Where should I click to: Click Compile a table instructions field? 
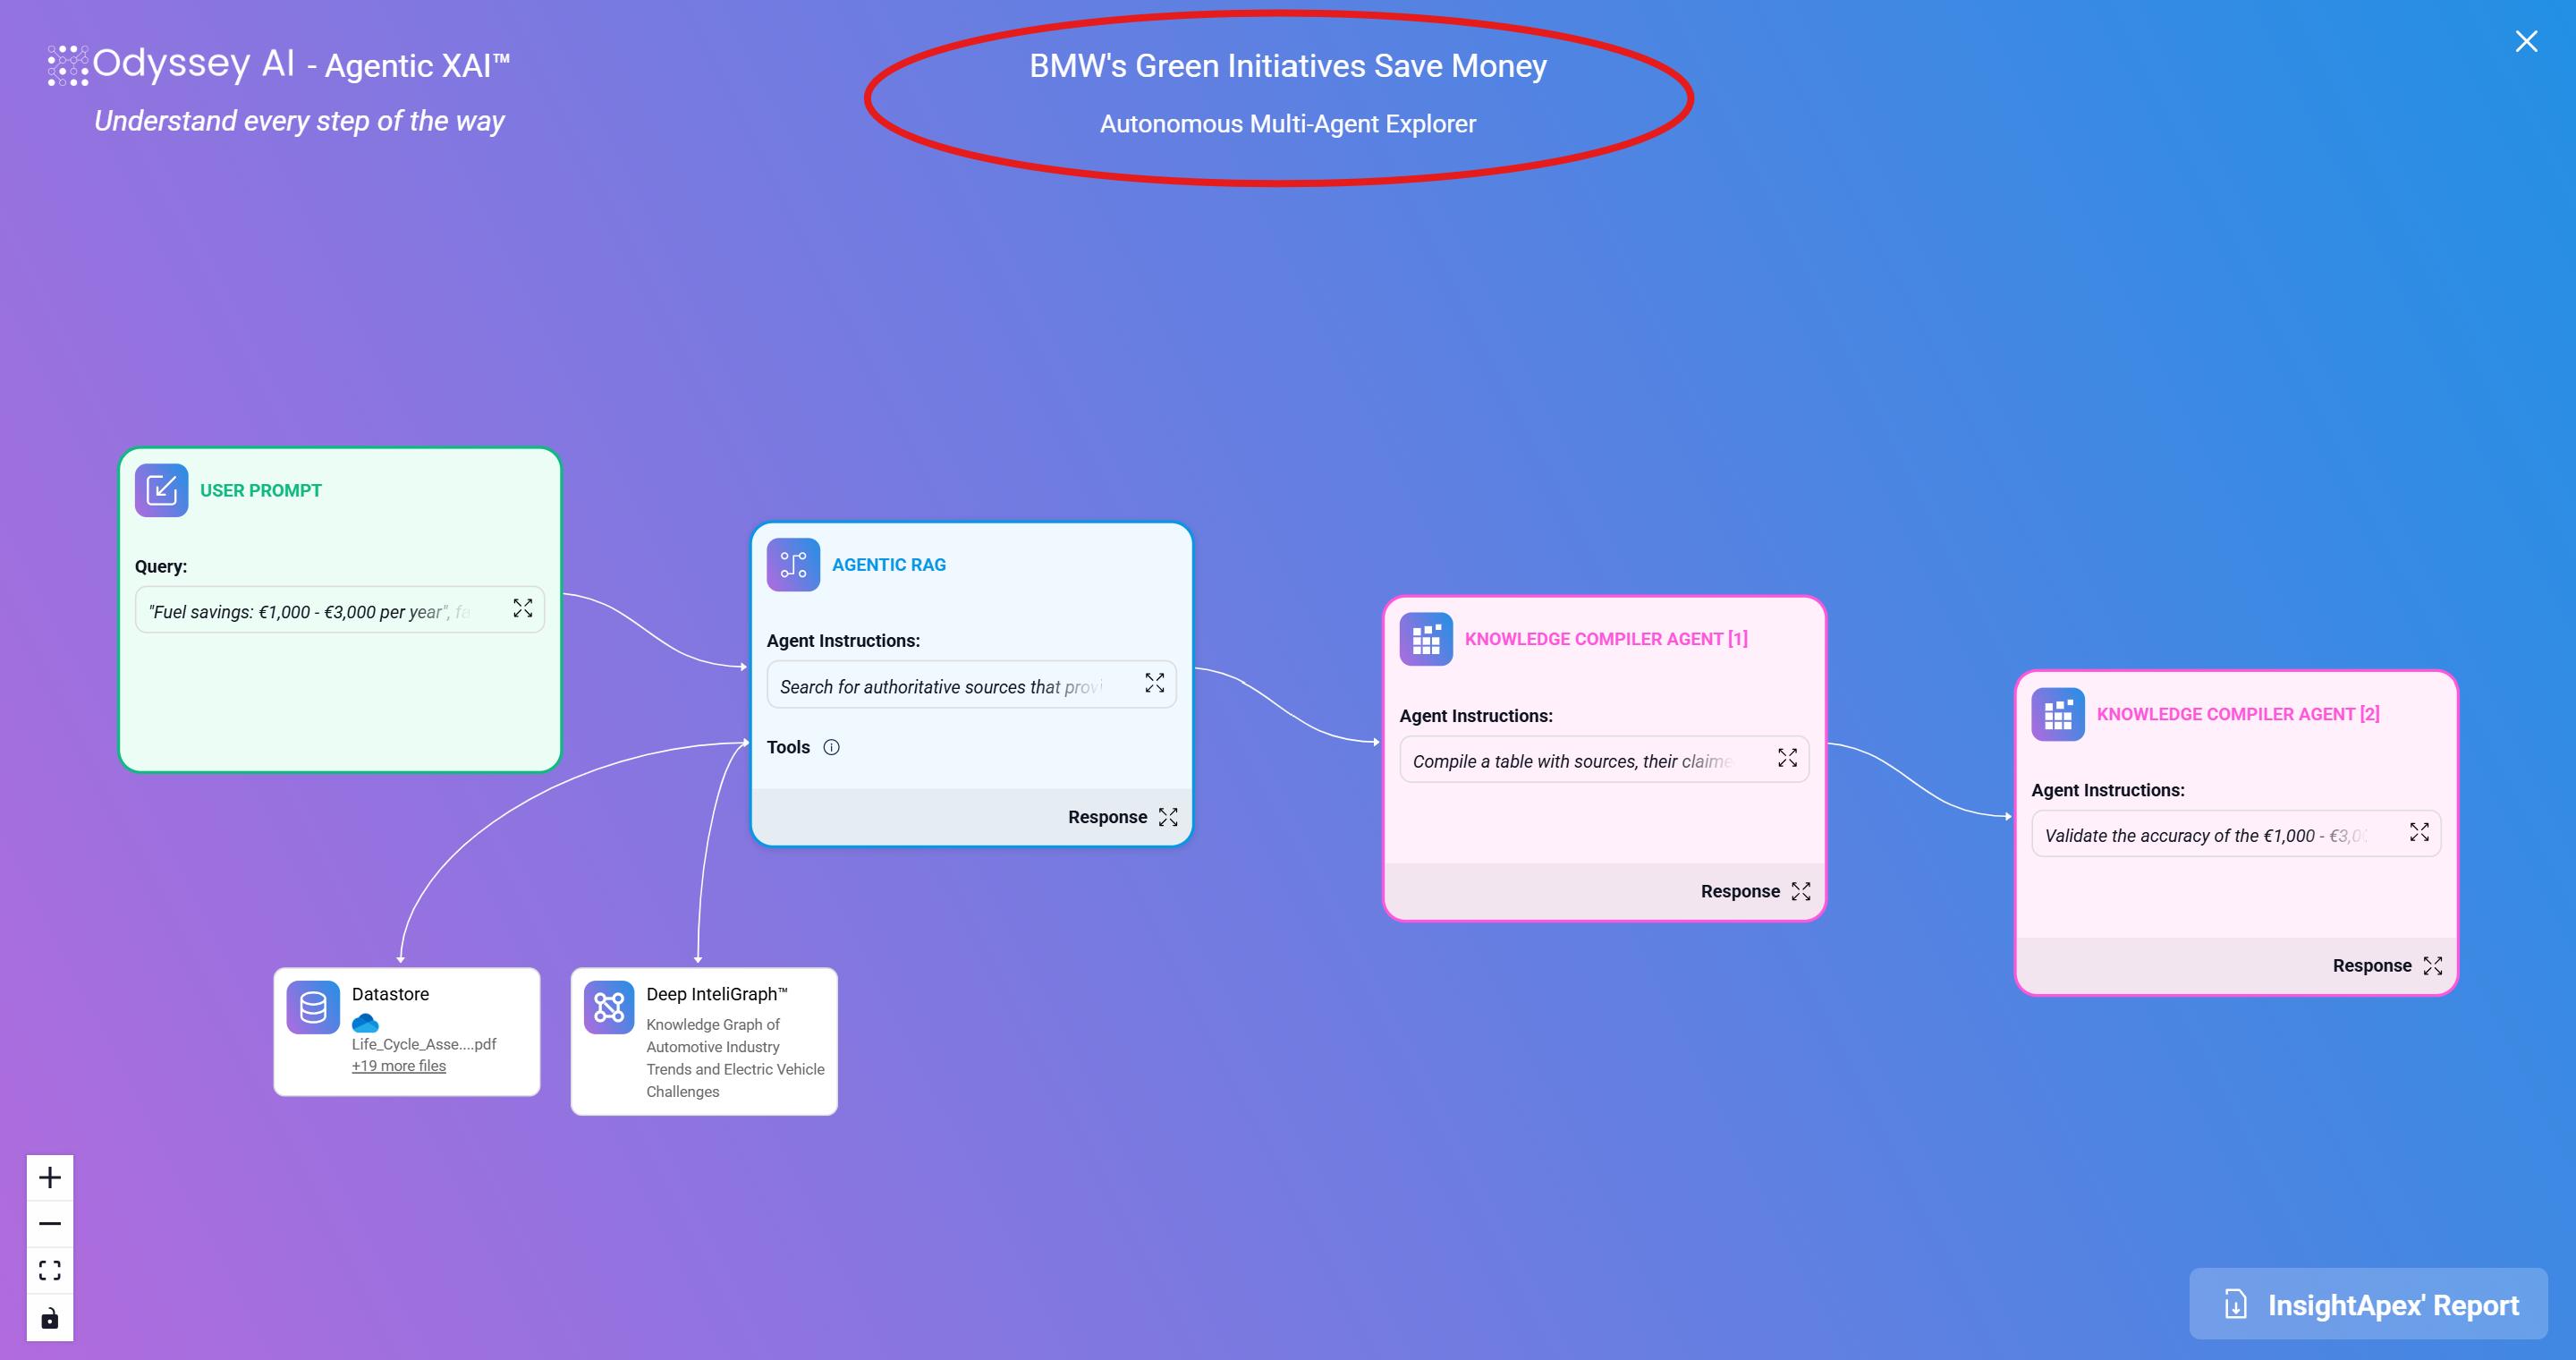(x=1604, y=760)
